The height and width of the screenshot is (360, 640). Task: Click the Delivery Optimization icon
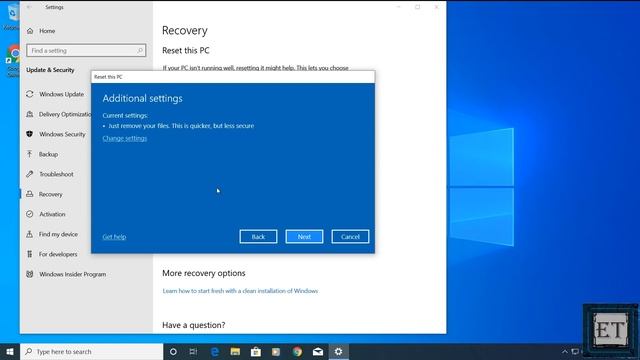tap(30, 114)
